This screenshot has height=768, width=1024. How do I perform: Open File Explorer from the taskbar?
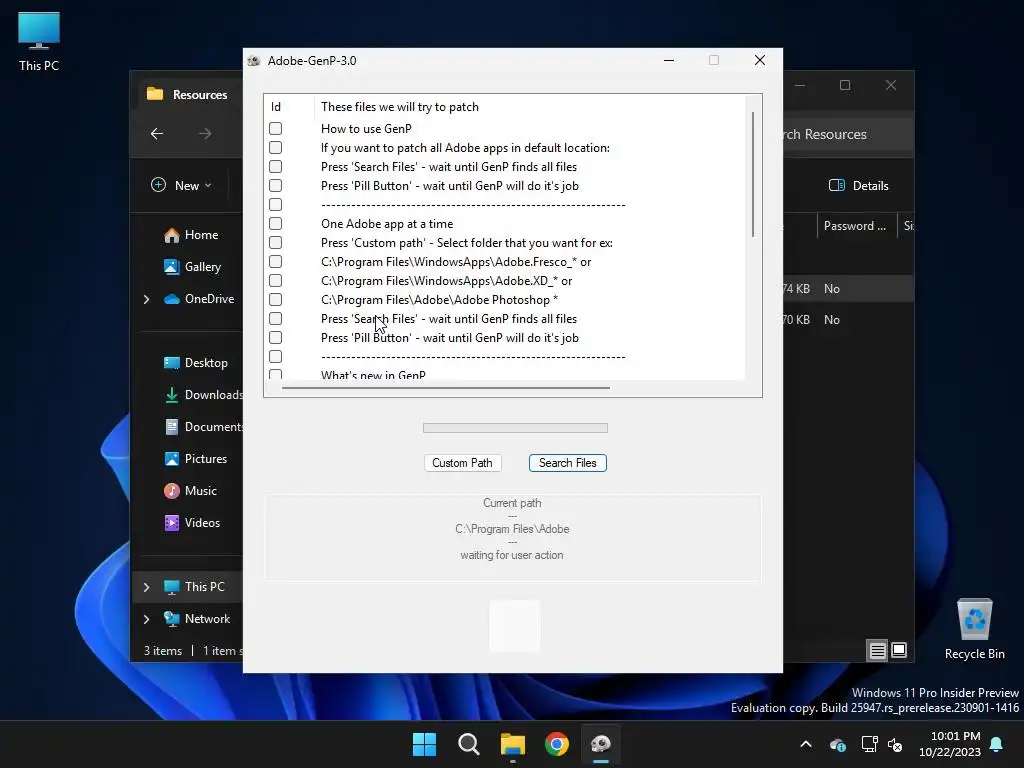pos(513,744)
